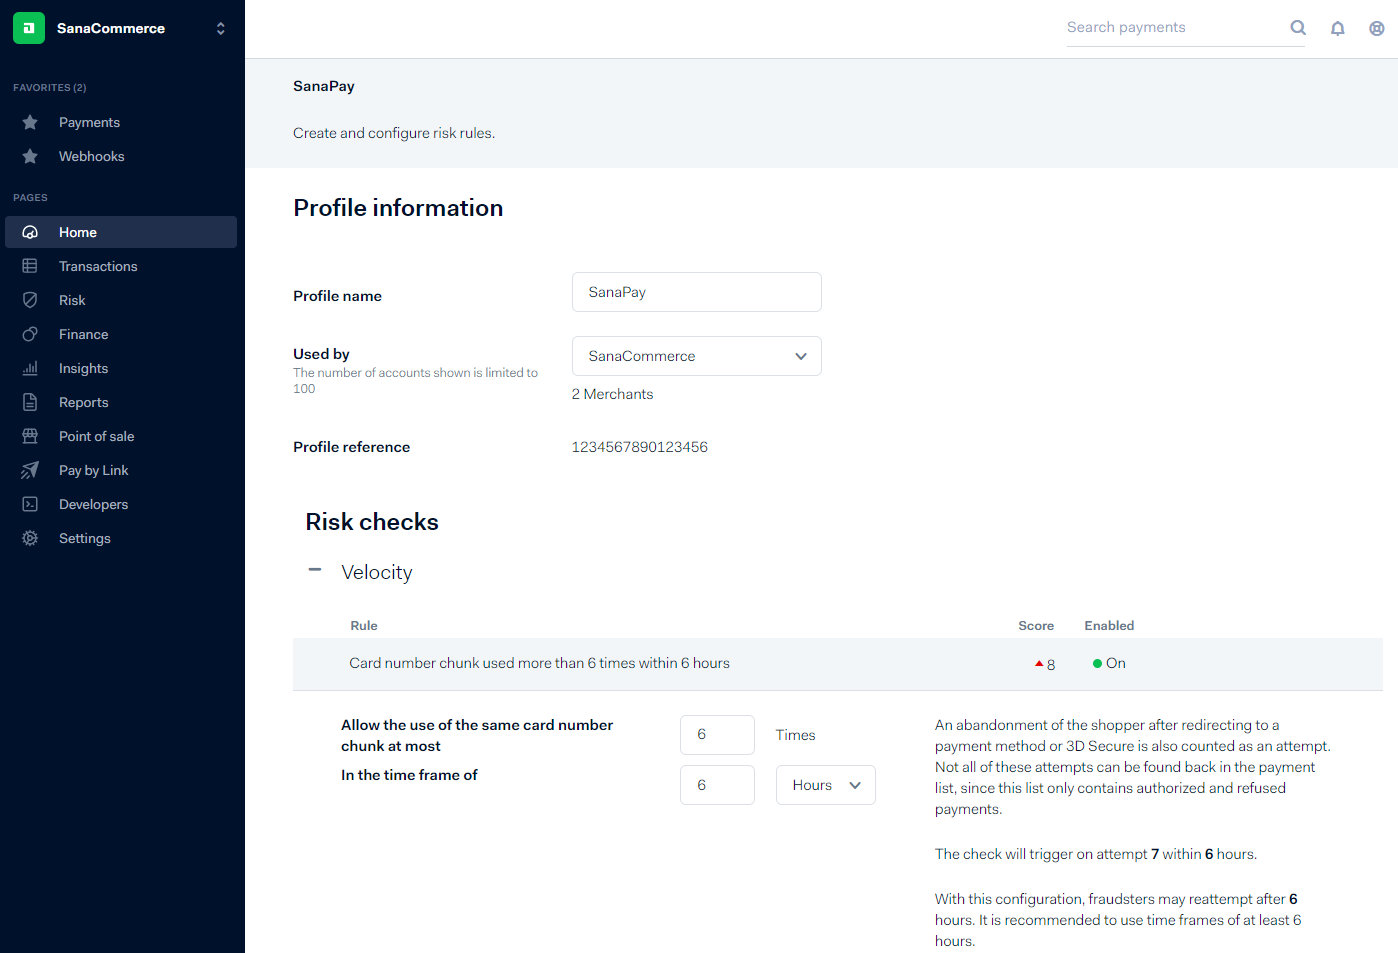This screenshot has width=1398, height=953.
Task: Open Webhooks in favorites
Action: pyautogui.click(x=92, y=156)
